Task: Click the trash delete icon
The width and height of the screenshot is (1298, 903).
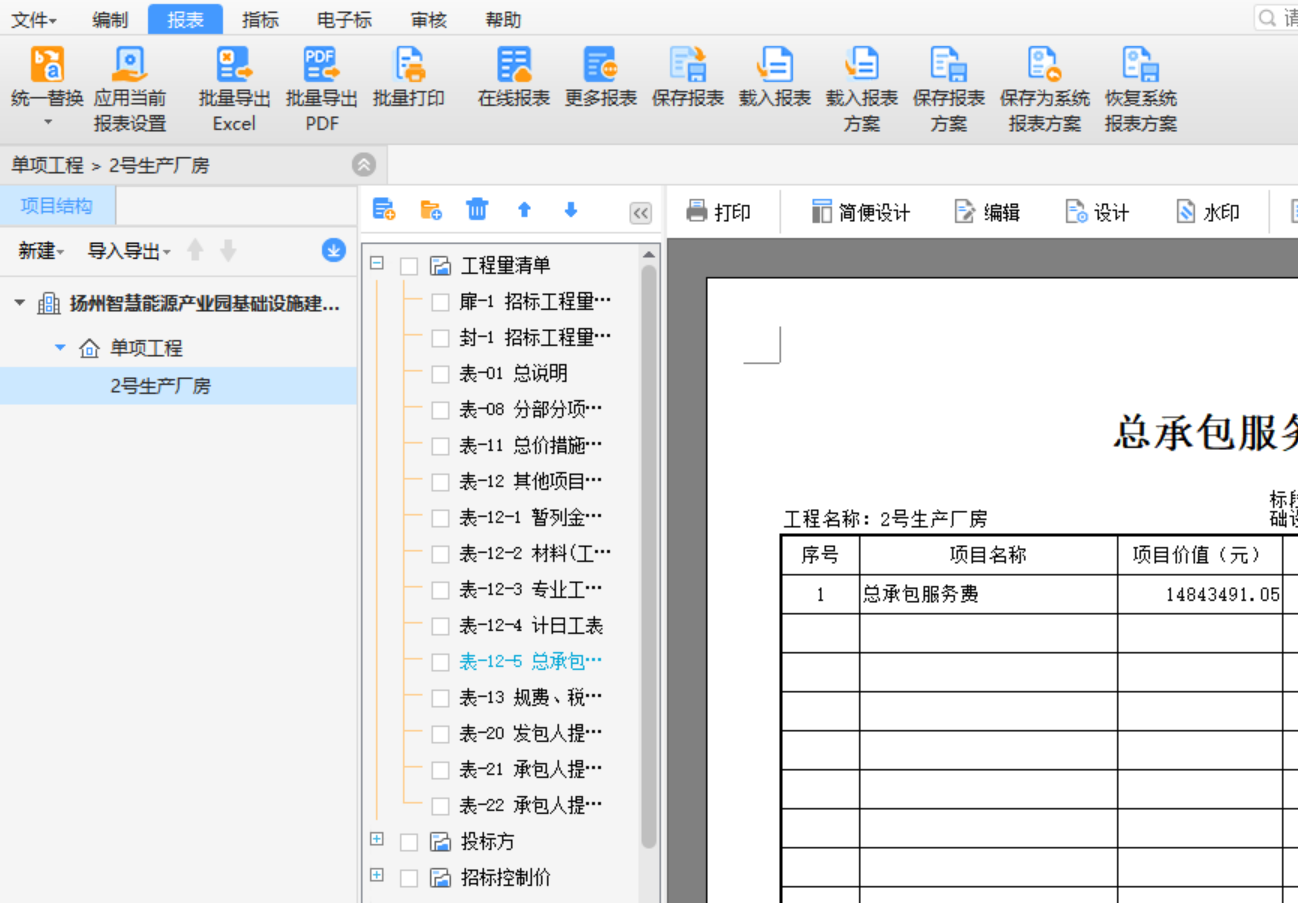Action: [x=478, y=209]
